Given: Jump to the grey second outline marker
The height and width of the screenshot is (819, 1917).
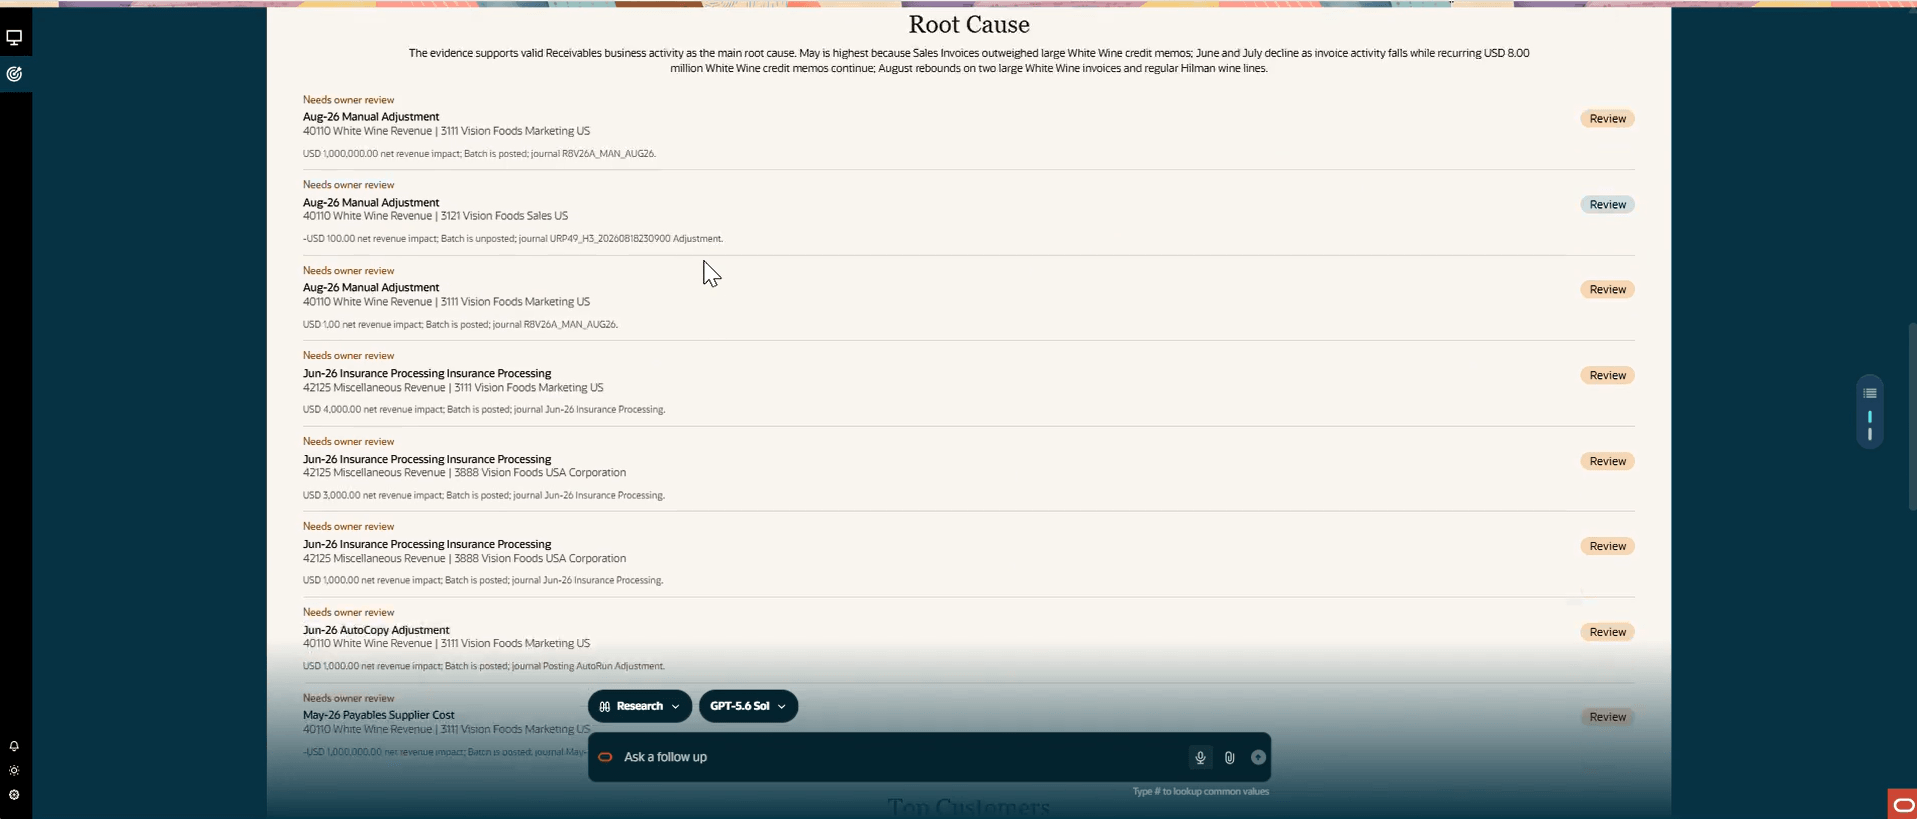Looking at the screenshot, I should click(x=1870, y=435).
